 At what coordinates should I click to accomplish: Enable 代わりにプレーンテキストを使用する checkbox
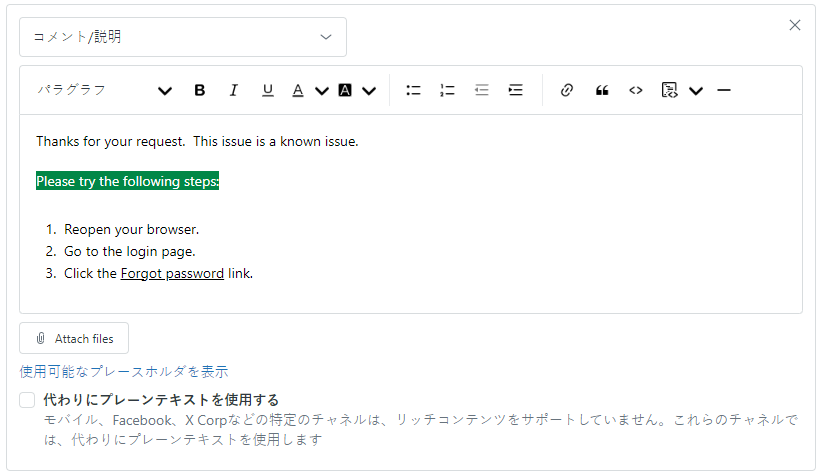click(27, 400)
